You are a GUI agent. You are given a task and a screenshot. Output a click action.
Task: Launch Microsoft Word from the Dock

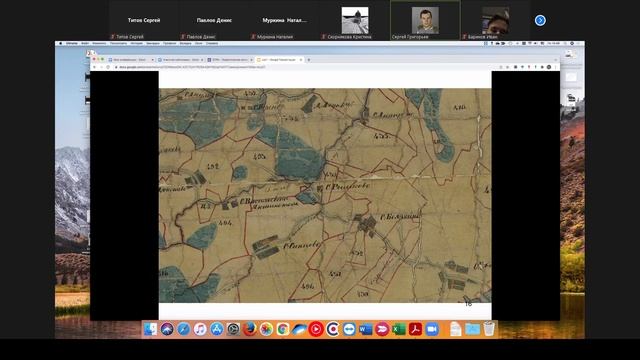click(366, 329)
